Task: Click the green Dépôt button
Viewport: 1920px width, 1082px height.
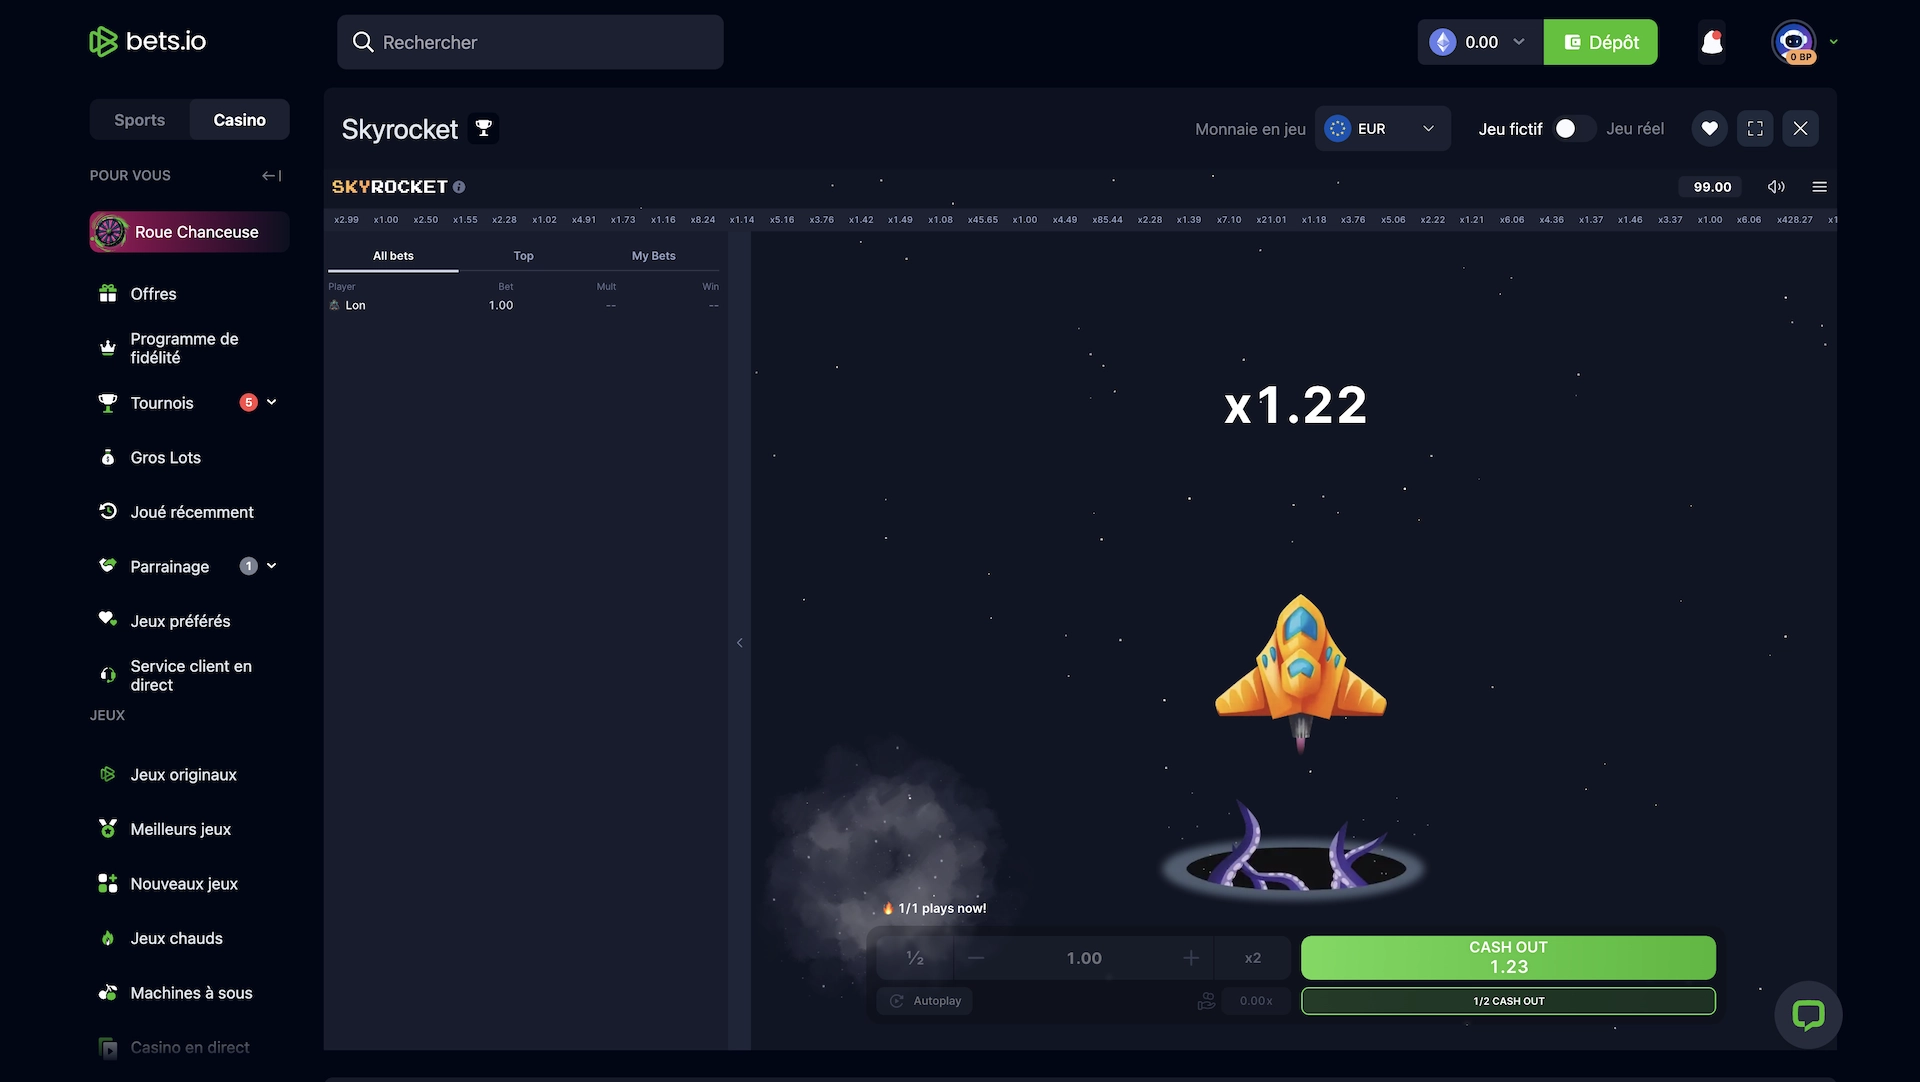Action: tap(1600, 42)
